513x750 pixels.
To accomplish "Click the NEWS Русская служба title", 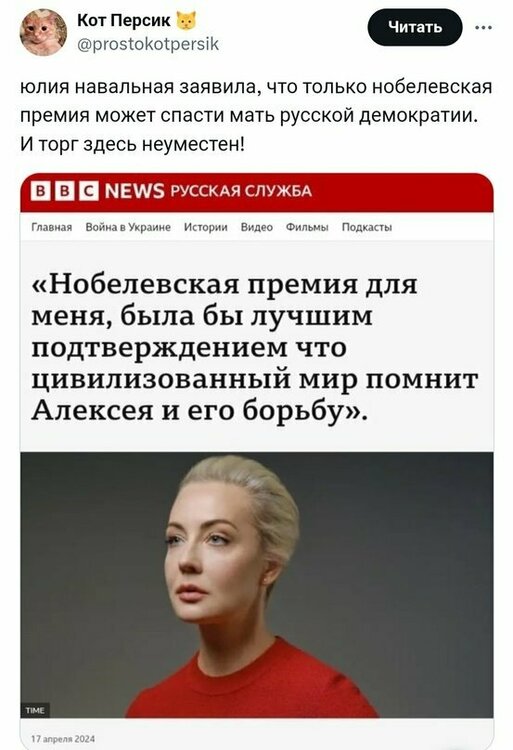I will click(208, 191).
